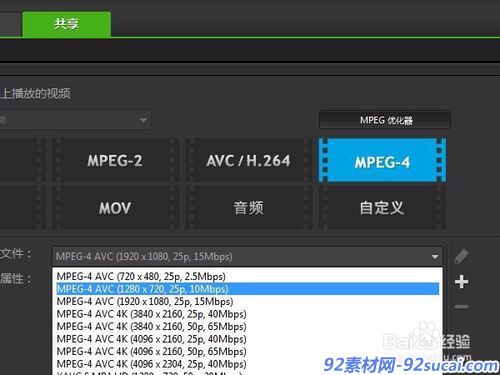Open the 共享 tab
The width and height of the screenshot is (500, 375).
coord(67,24)
